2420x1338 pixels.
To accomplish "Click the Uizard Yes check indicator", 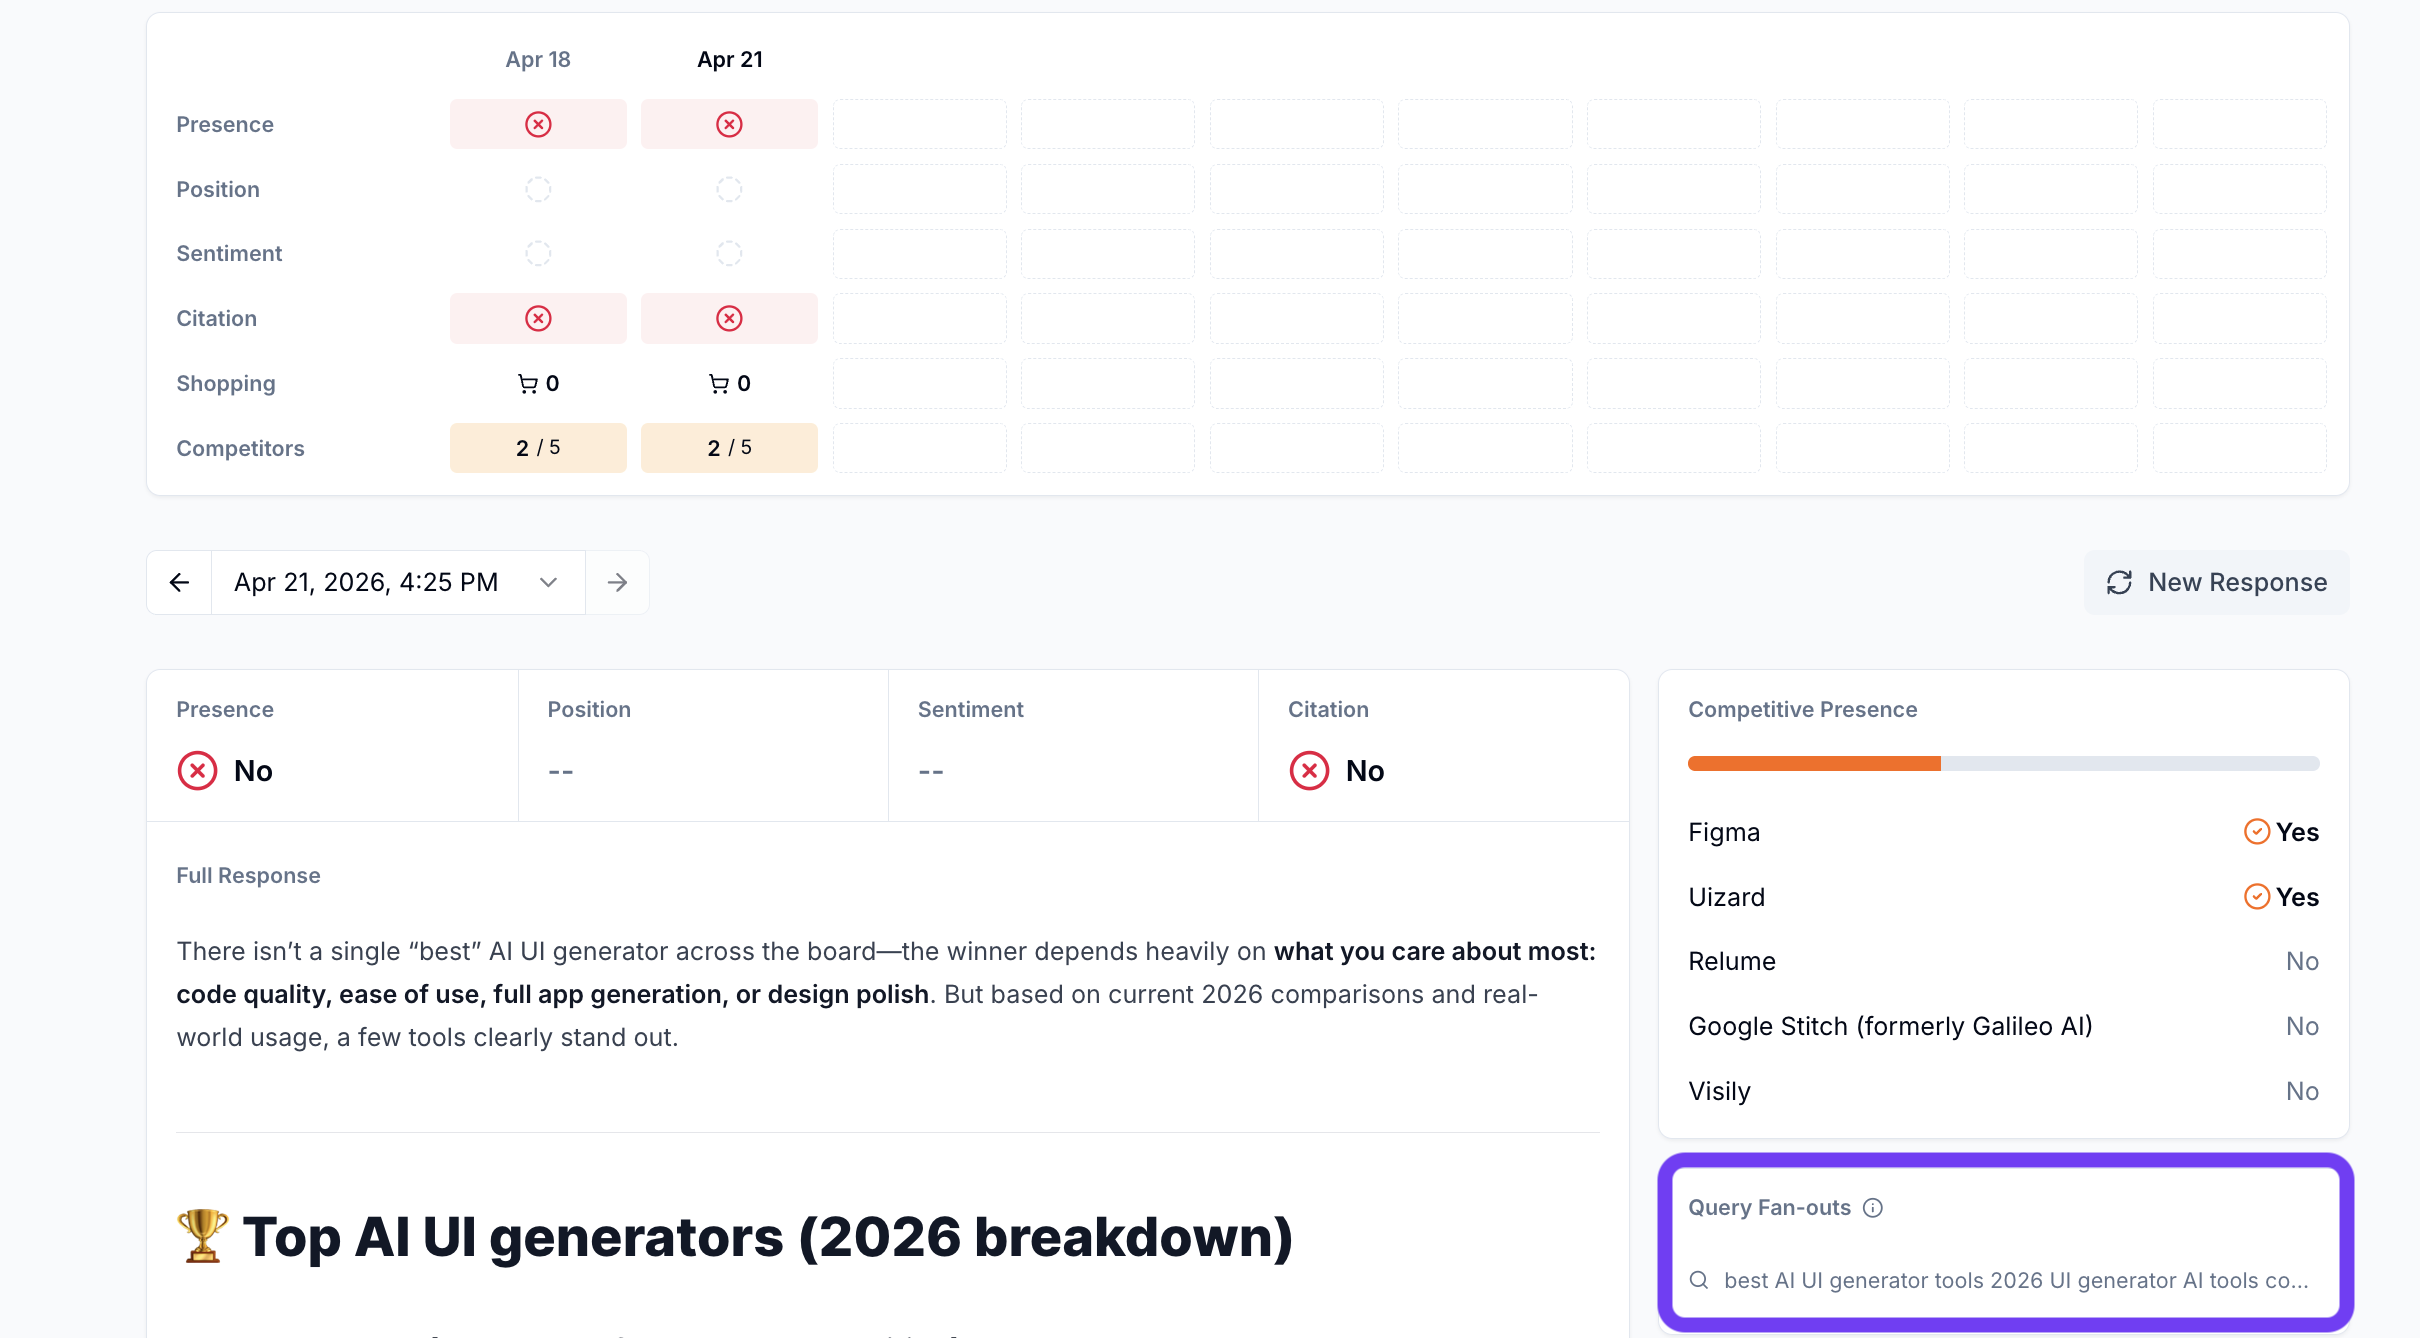I will pyautogui.click(x=2256, y=897).
